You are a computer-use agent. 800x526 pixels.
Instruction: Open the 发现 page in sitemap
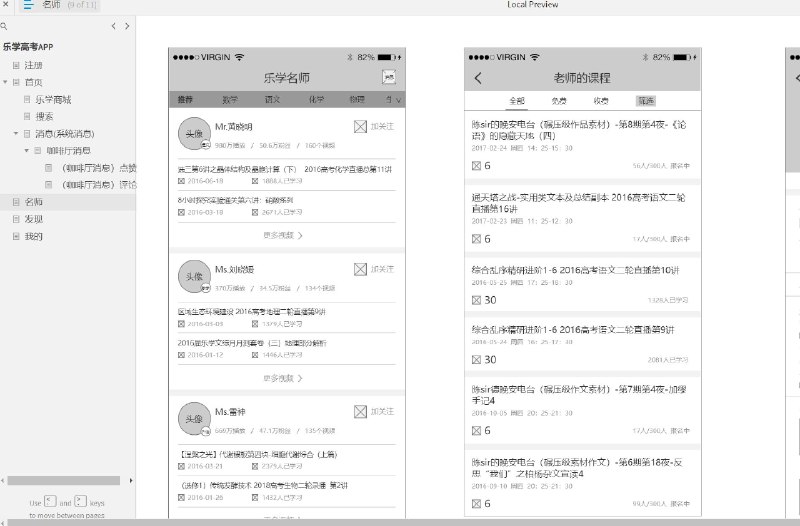pos(33,219)
